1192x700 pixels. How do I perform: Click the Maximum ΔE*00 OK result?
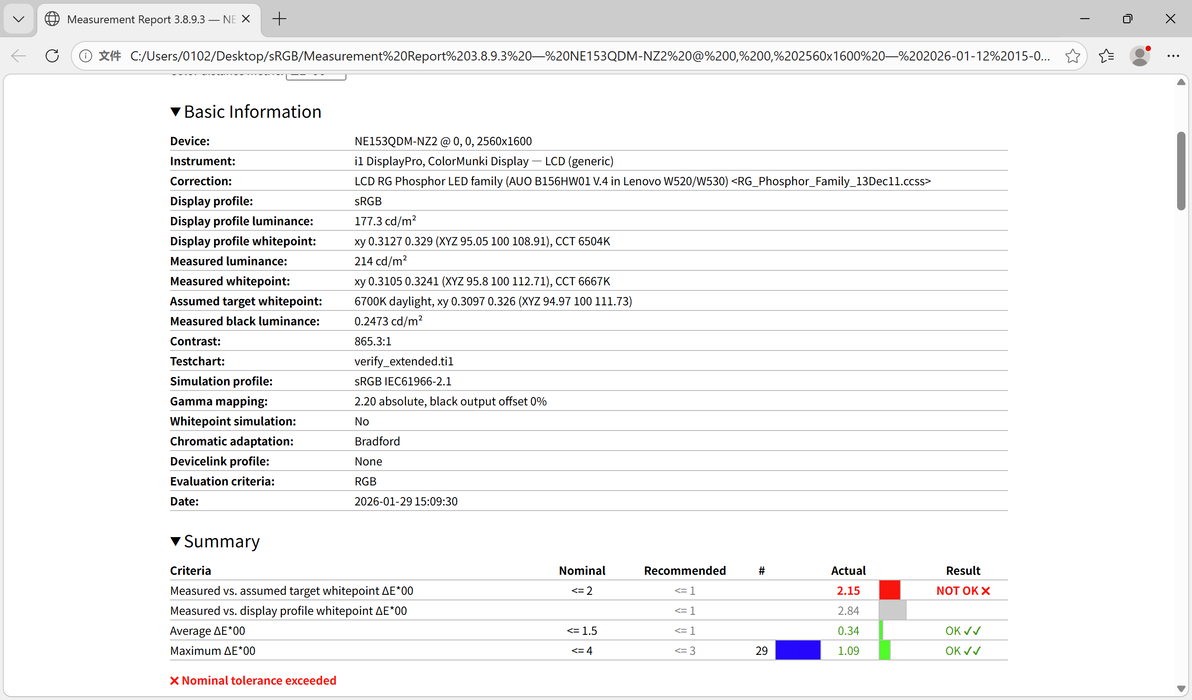click(x=962, y=651)
